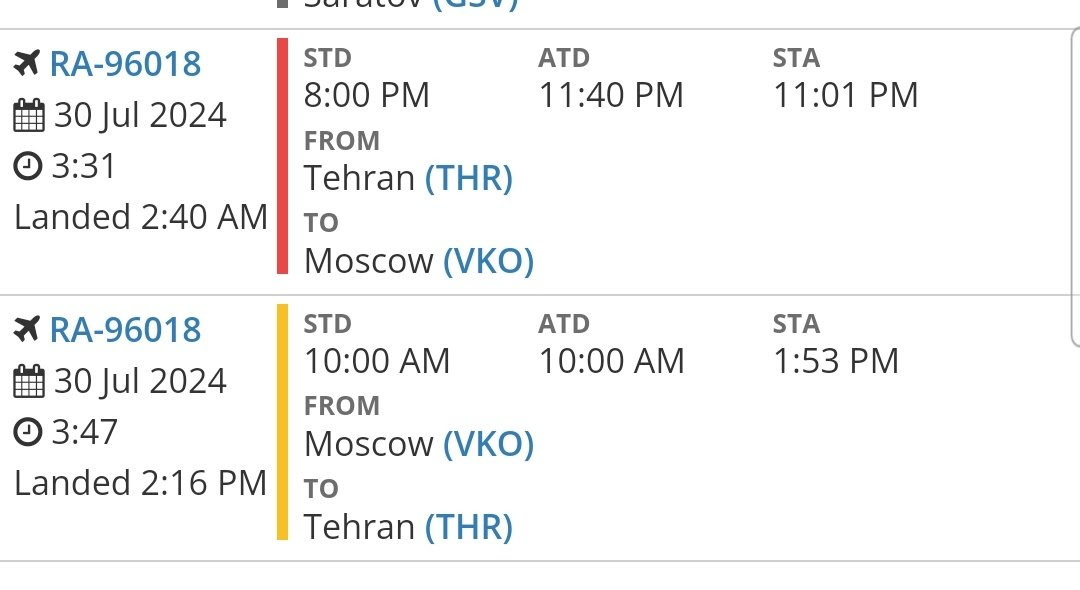The height and width of the screenshot is (590, 1080).
Task: Open the (THR) airport link under FROM
Action: 469,178
